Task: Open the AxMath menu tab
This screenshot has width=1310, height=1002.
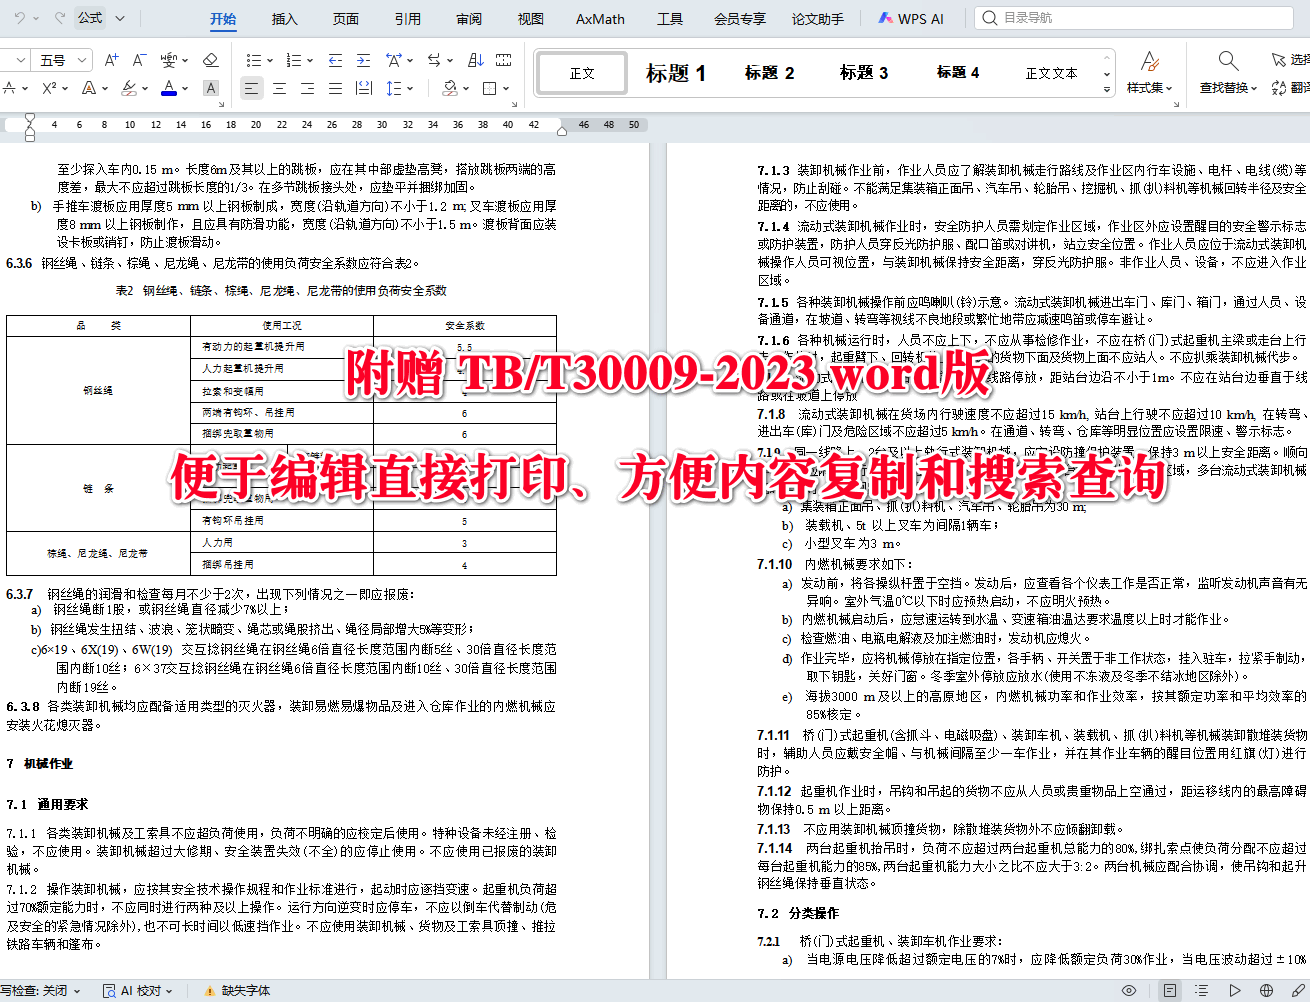Action: (599, 17)
